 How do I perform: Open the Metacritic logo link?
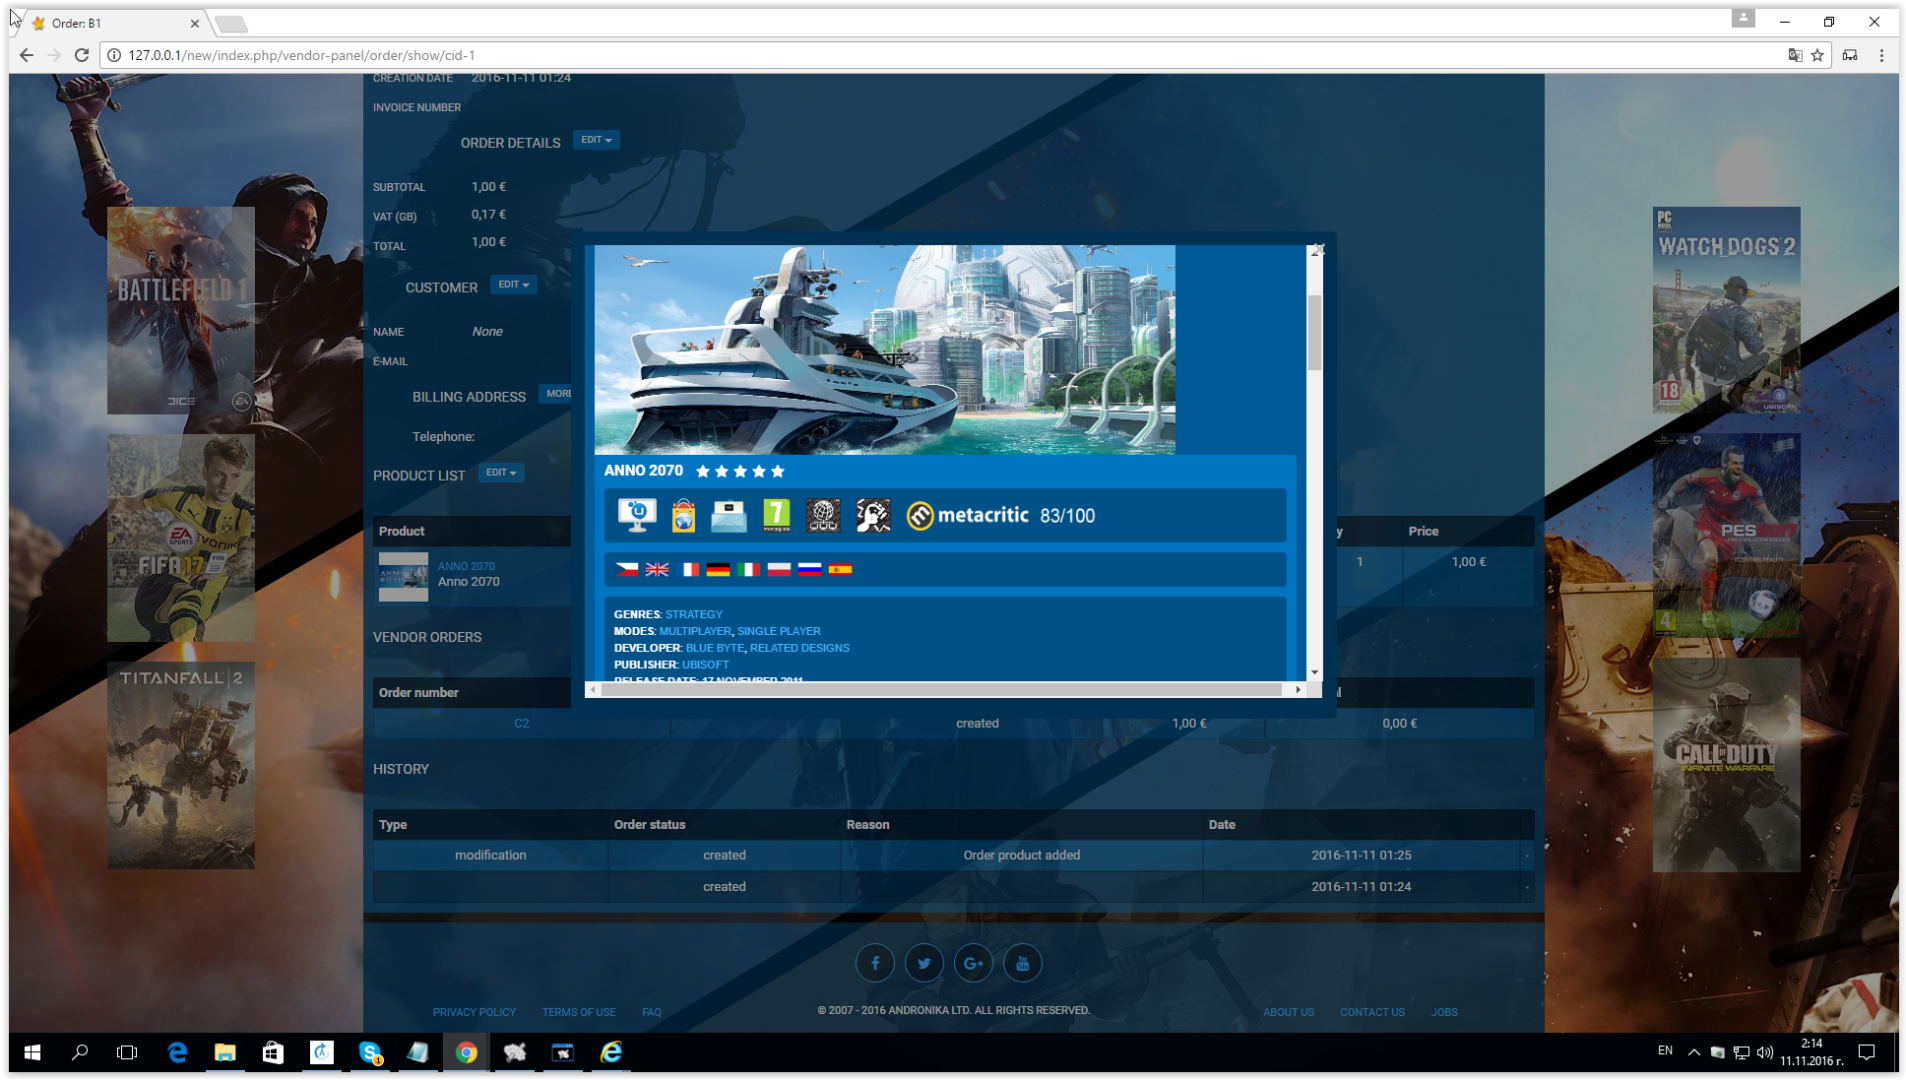click(967, 515)
